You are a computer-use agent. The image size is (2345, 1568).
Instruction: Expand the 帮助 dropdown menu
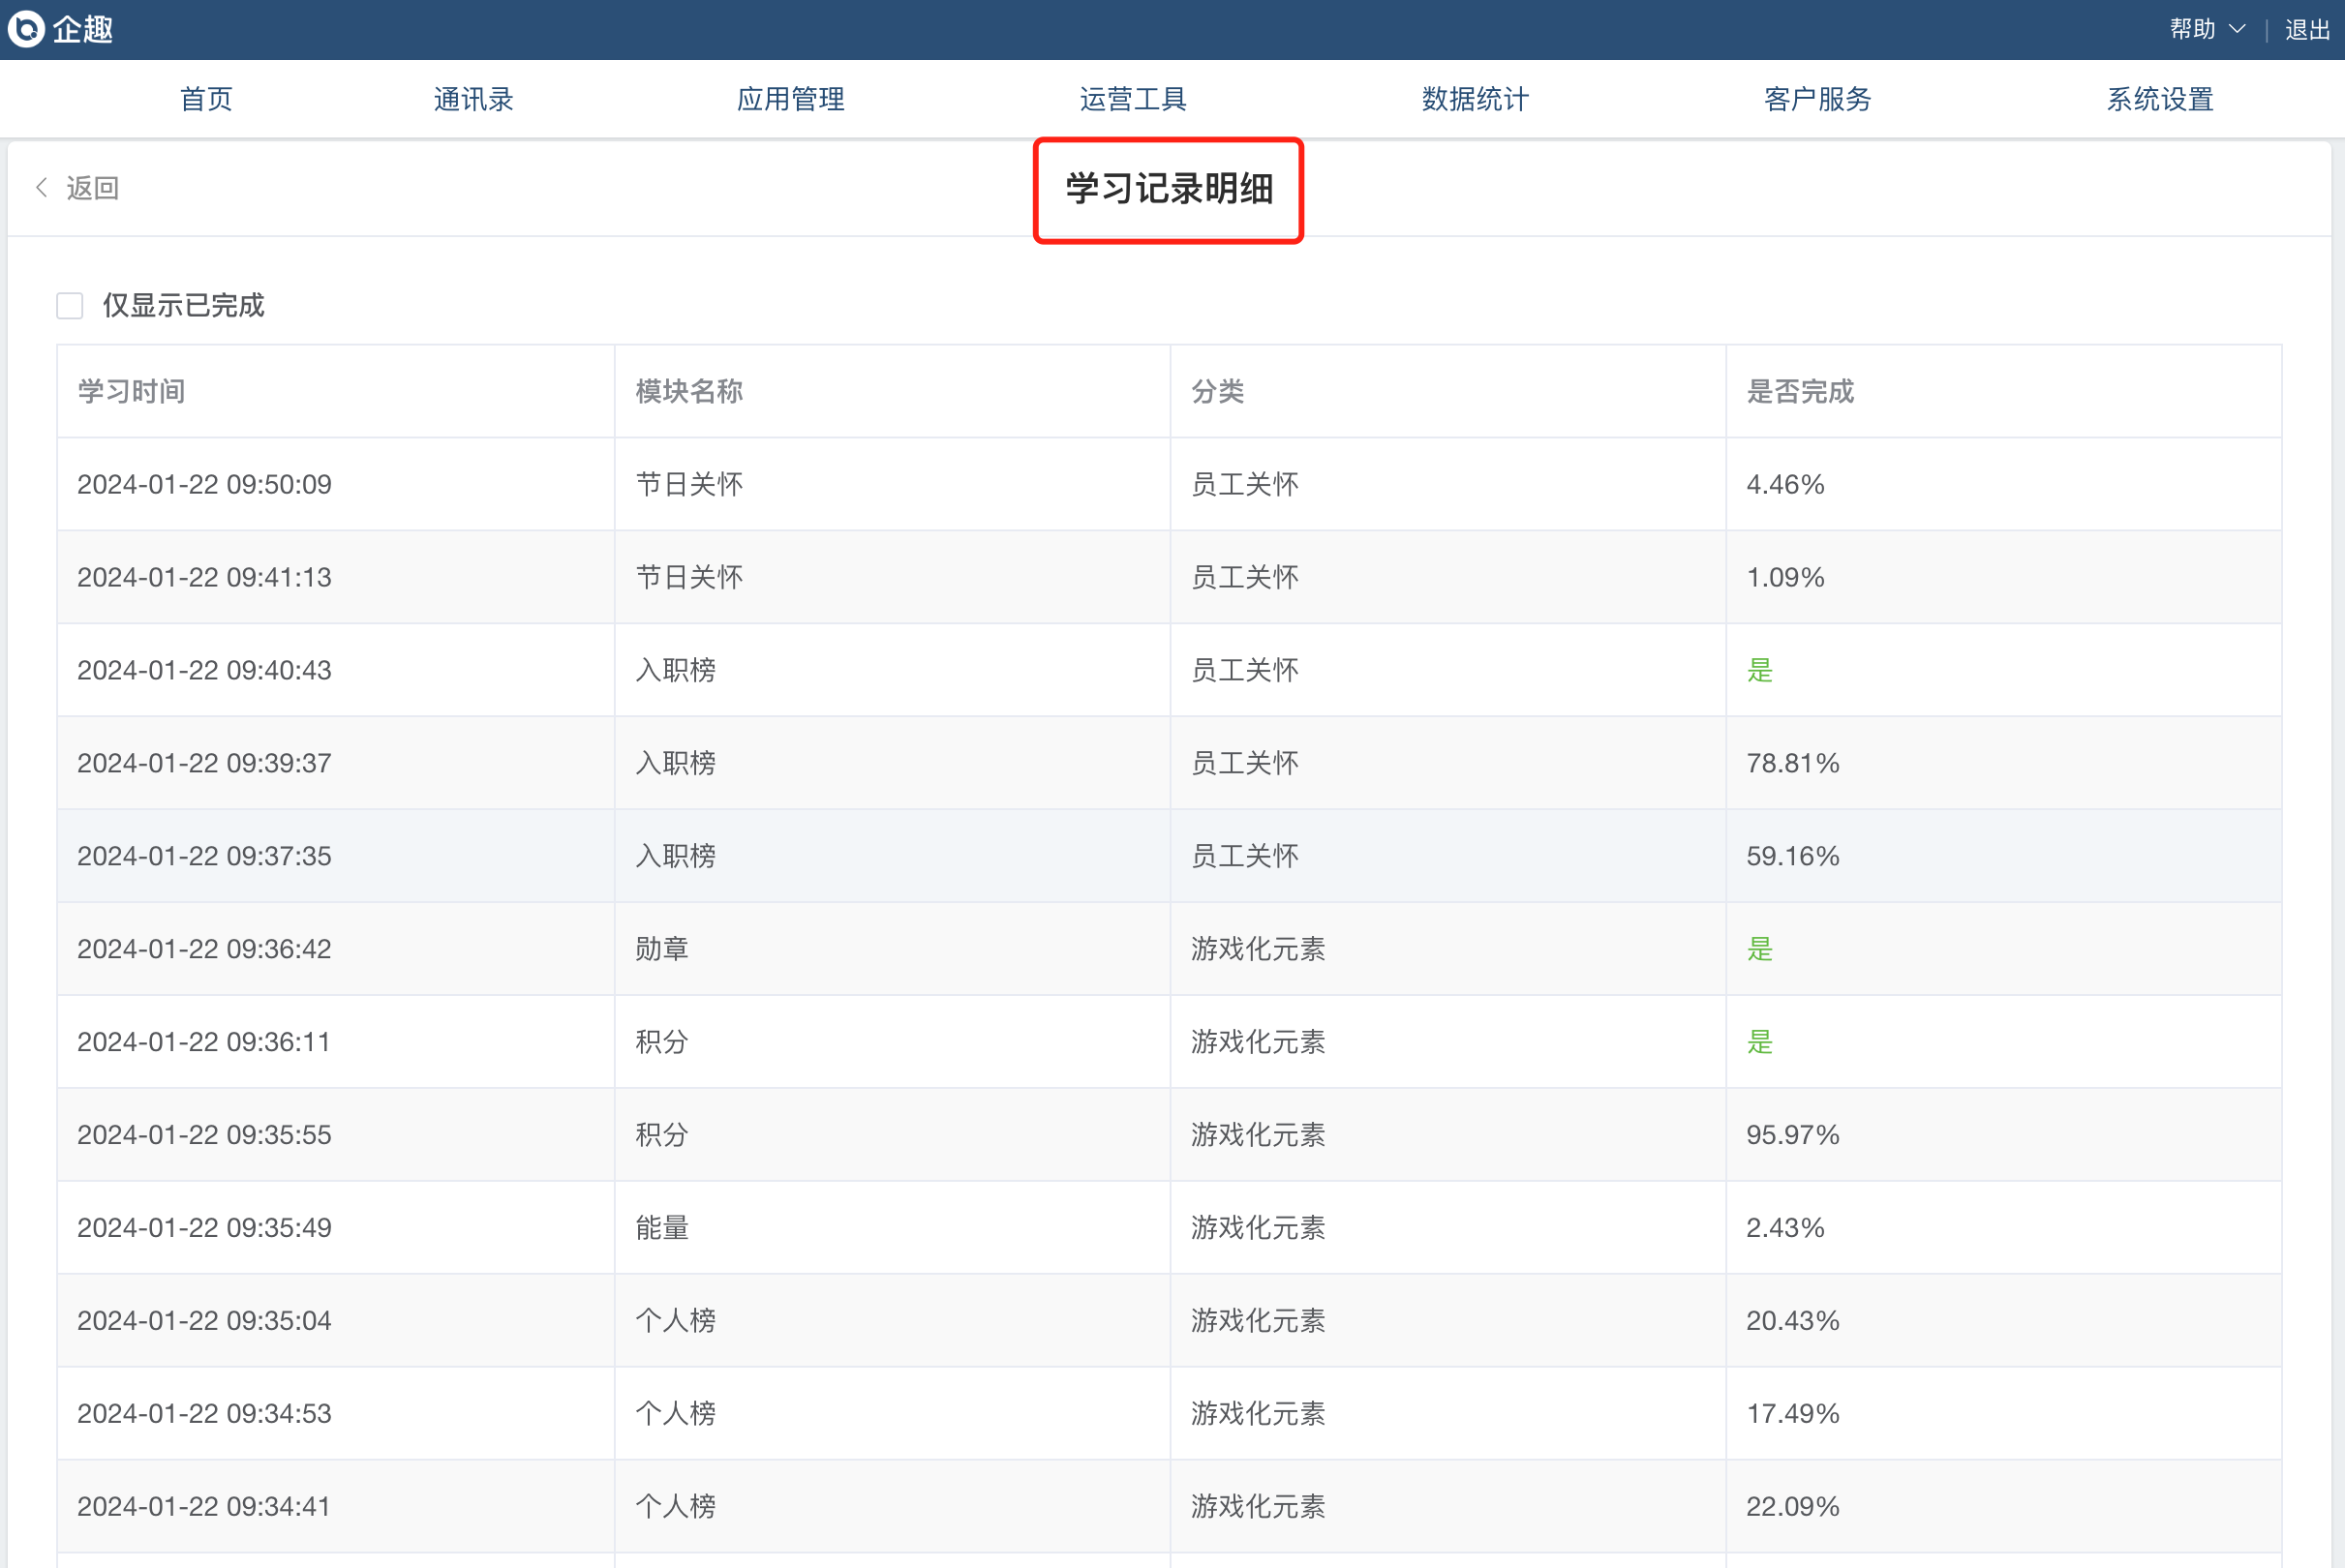point(2206,29)
